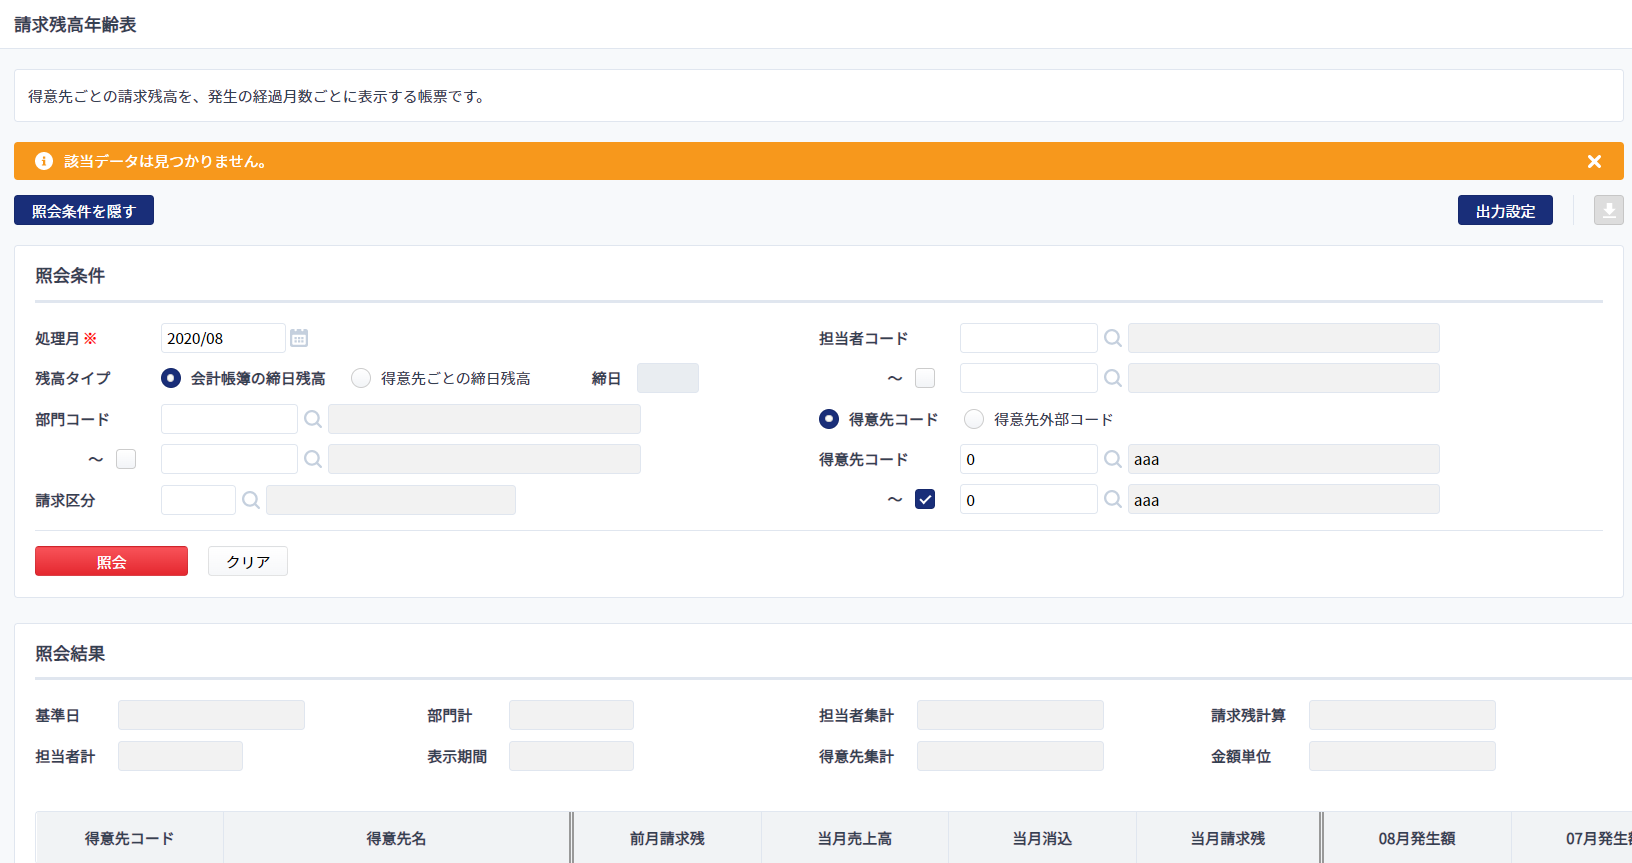1632x863 pixels.
Task: Click the 担当者集計 result field
Action: click(x=1010, y=715)
